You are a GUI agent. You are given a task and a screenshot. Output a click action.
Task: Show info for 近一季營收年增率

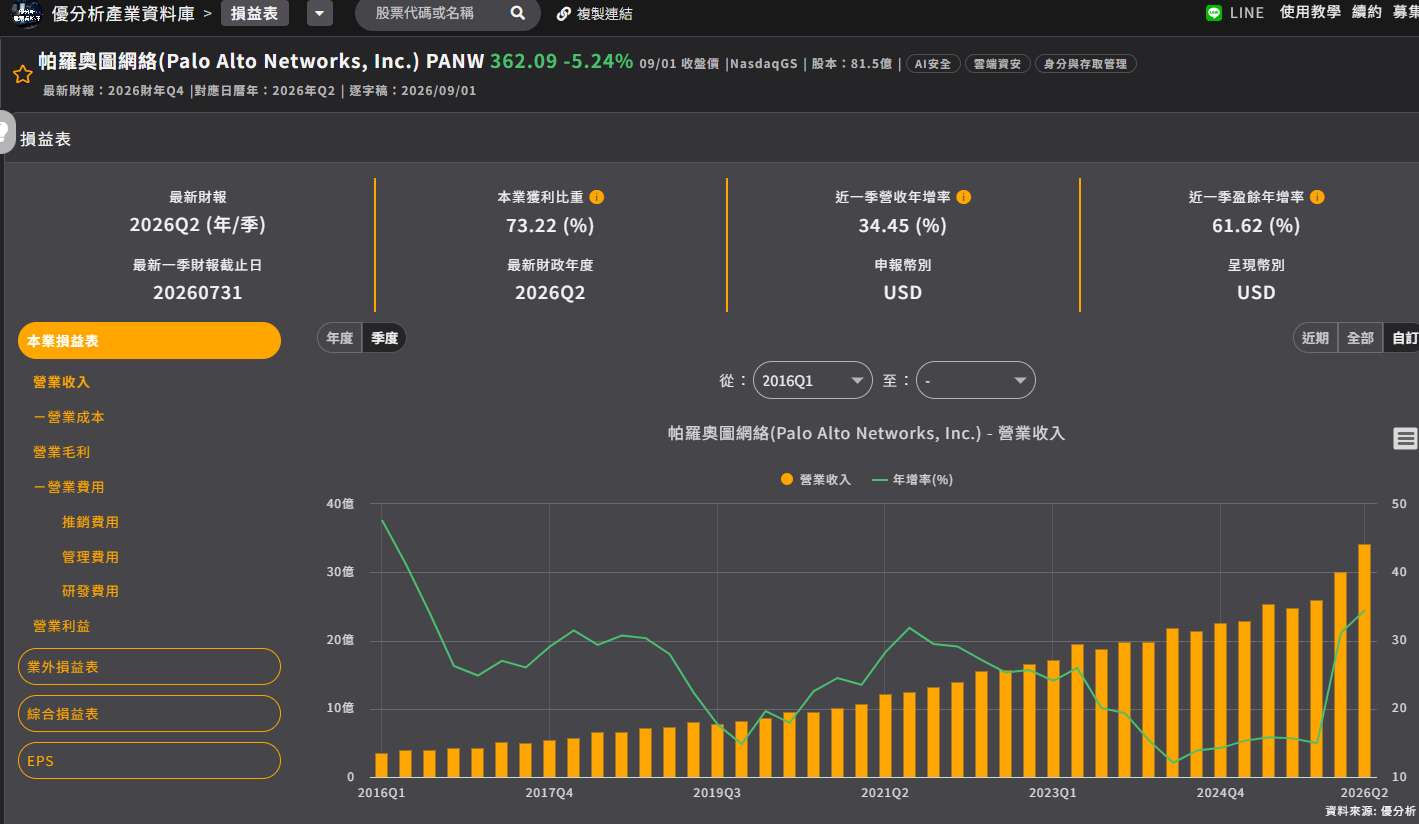(x=964, y=197)
